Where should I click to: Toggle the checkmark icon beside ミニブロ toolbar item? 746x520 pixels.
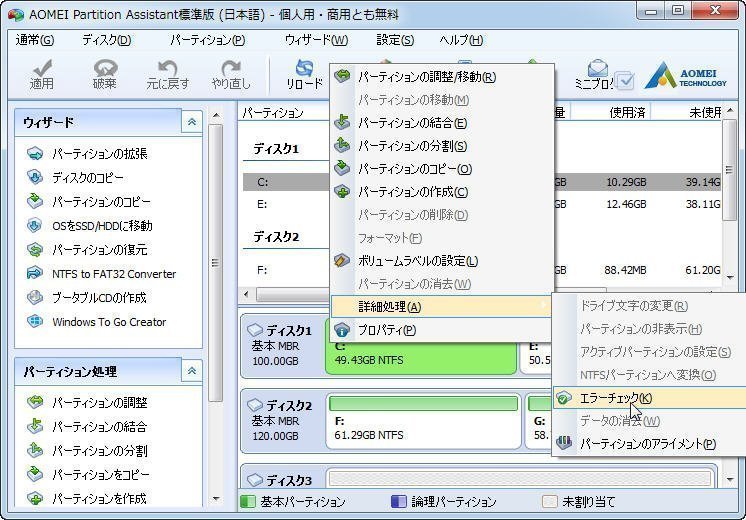(625, 81)
